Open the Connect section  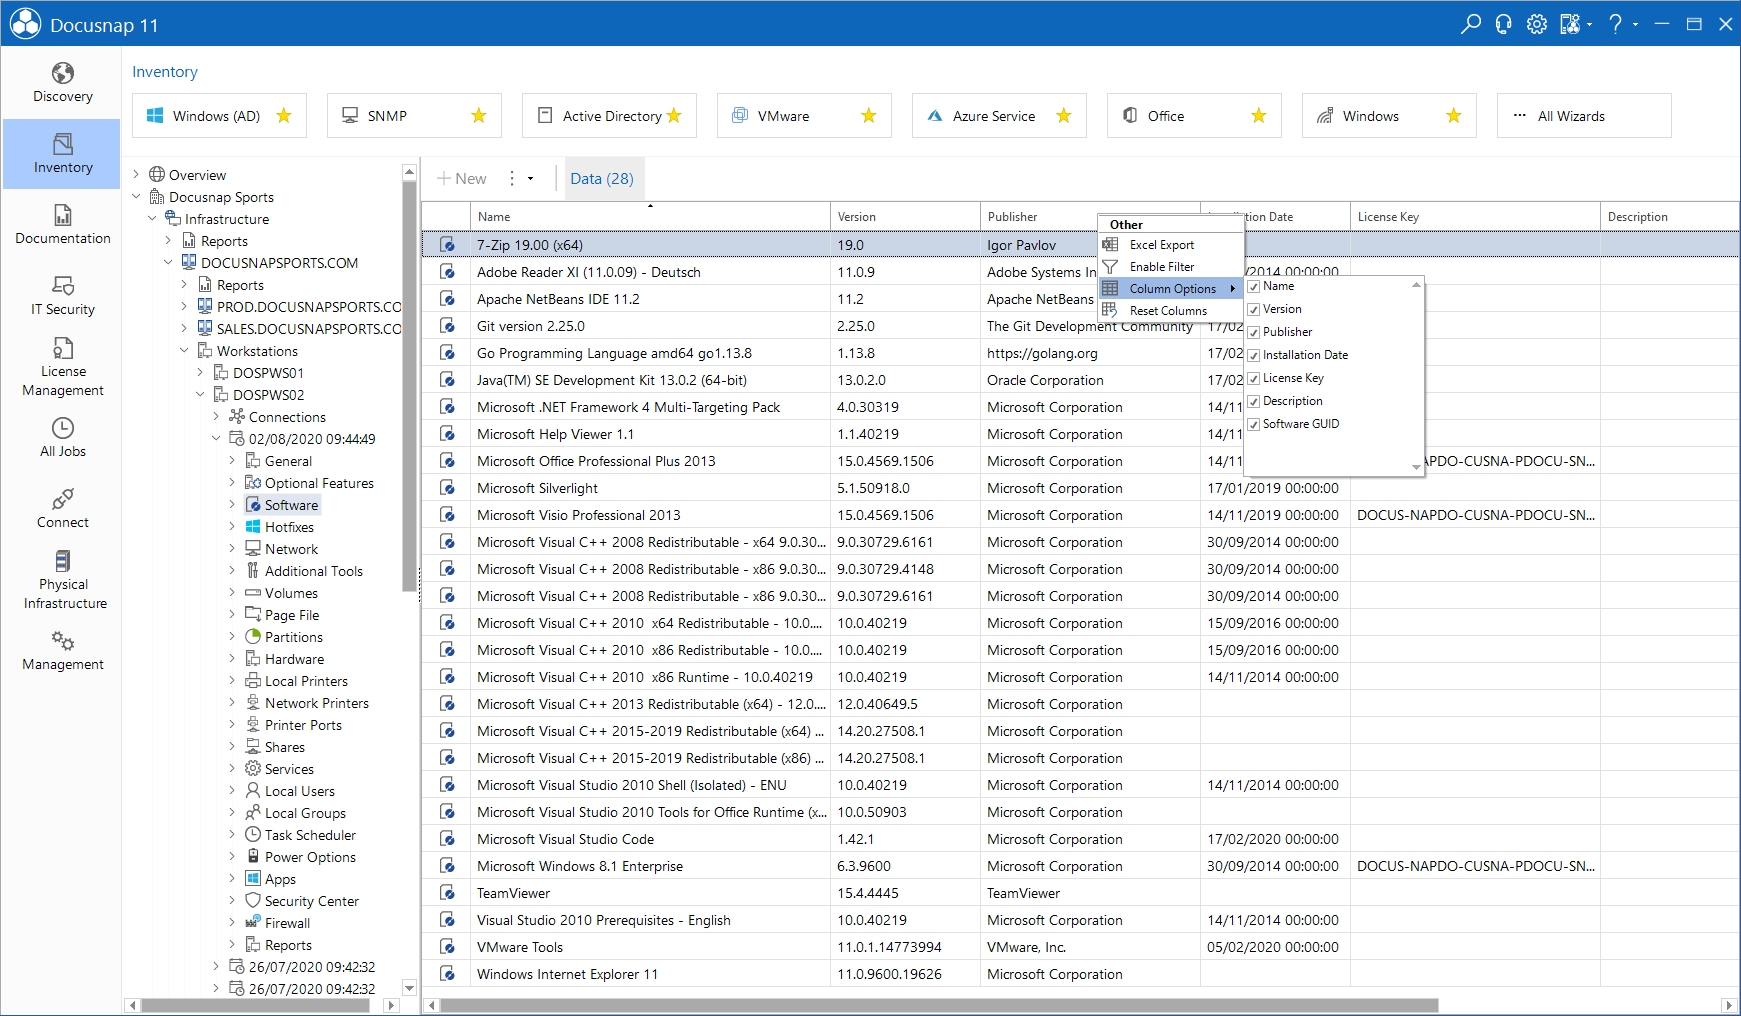point(62,509)
